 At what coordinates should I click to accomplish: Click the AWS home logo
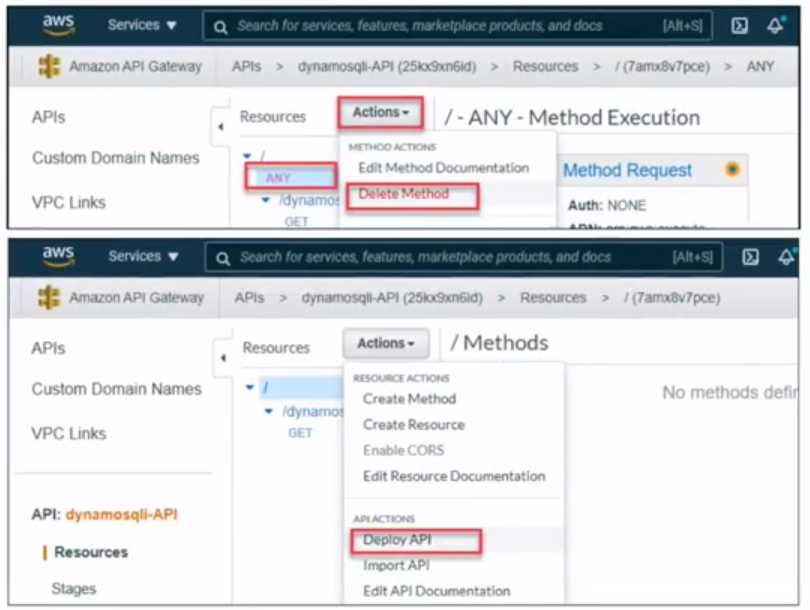coord(57,24)
